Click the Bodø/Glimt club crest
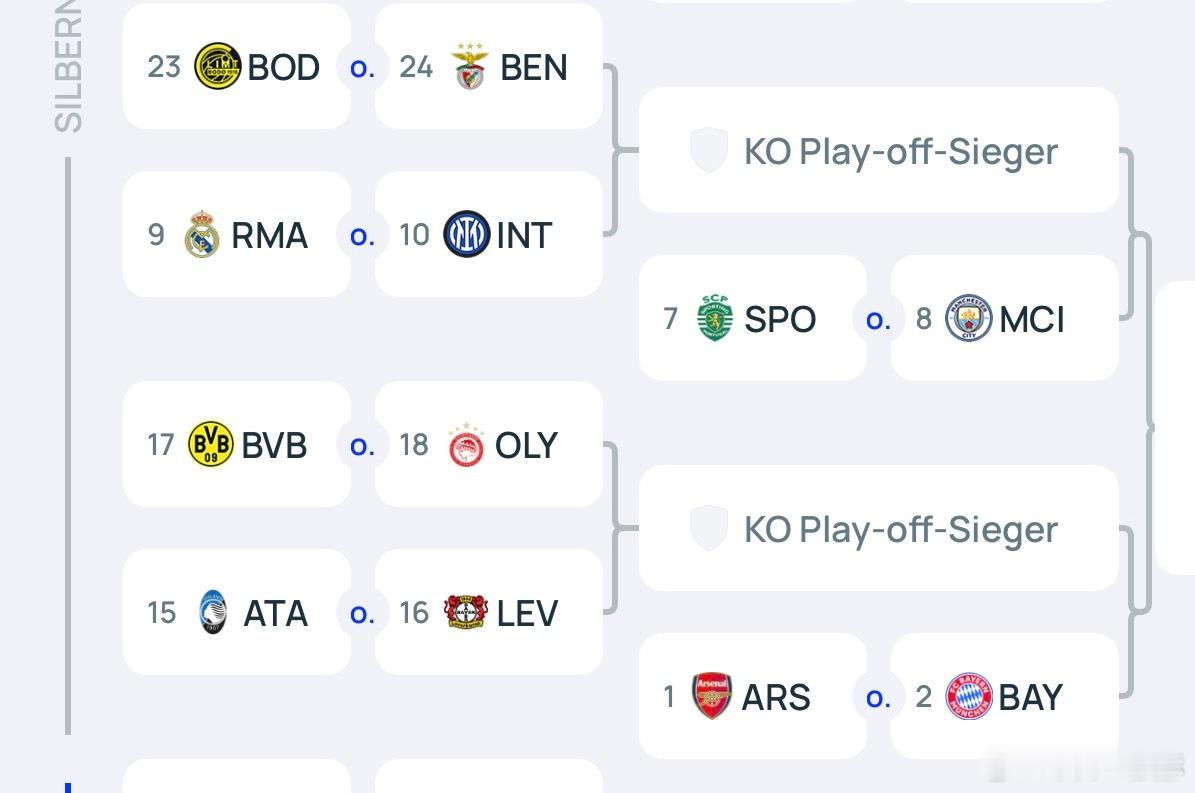The height and width of the screenshot is (793, 1195). (217, 66)
